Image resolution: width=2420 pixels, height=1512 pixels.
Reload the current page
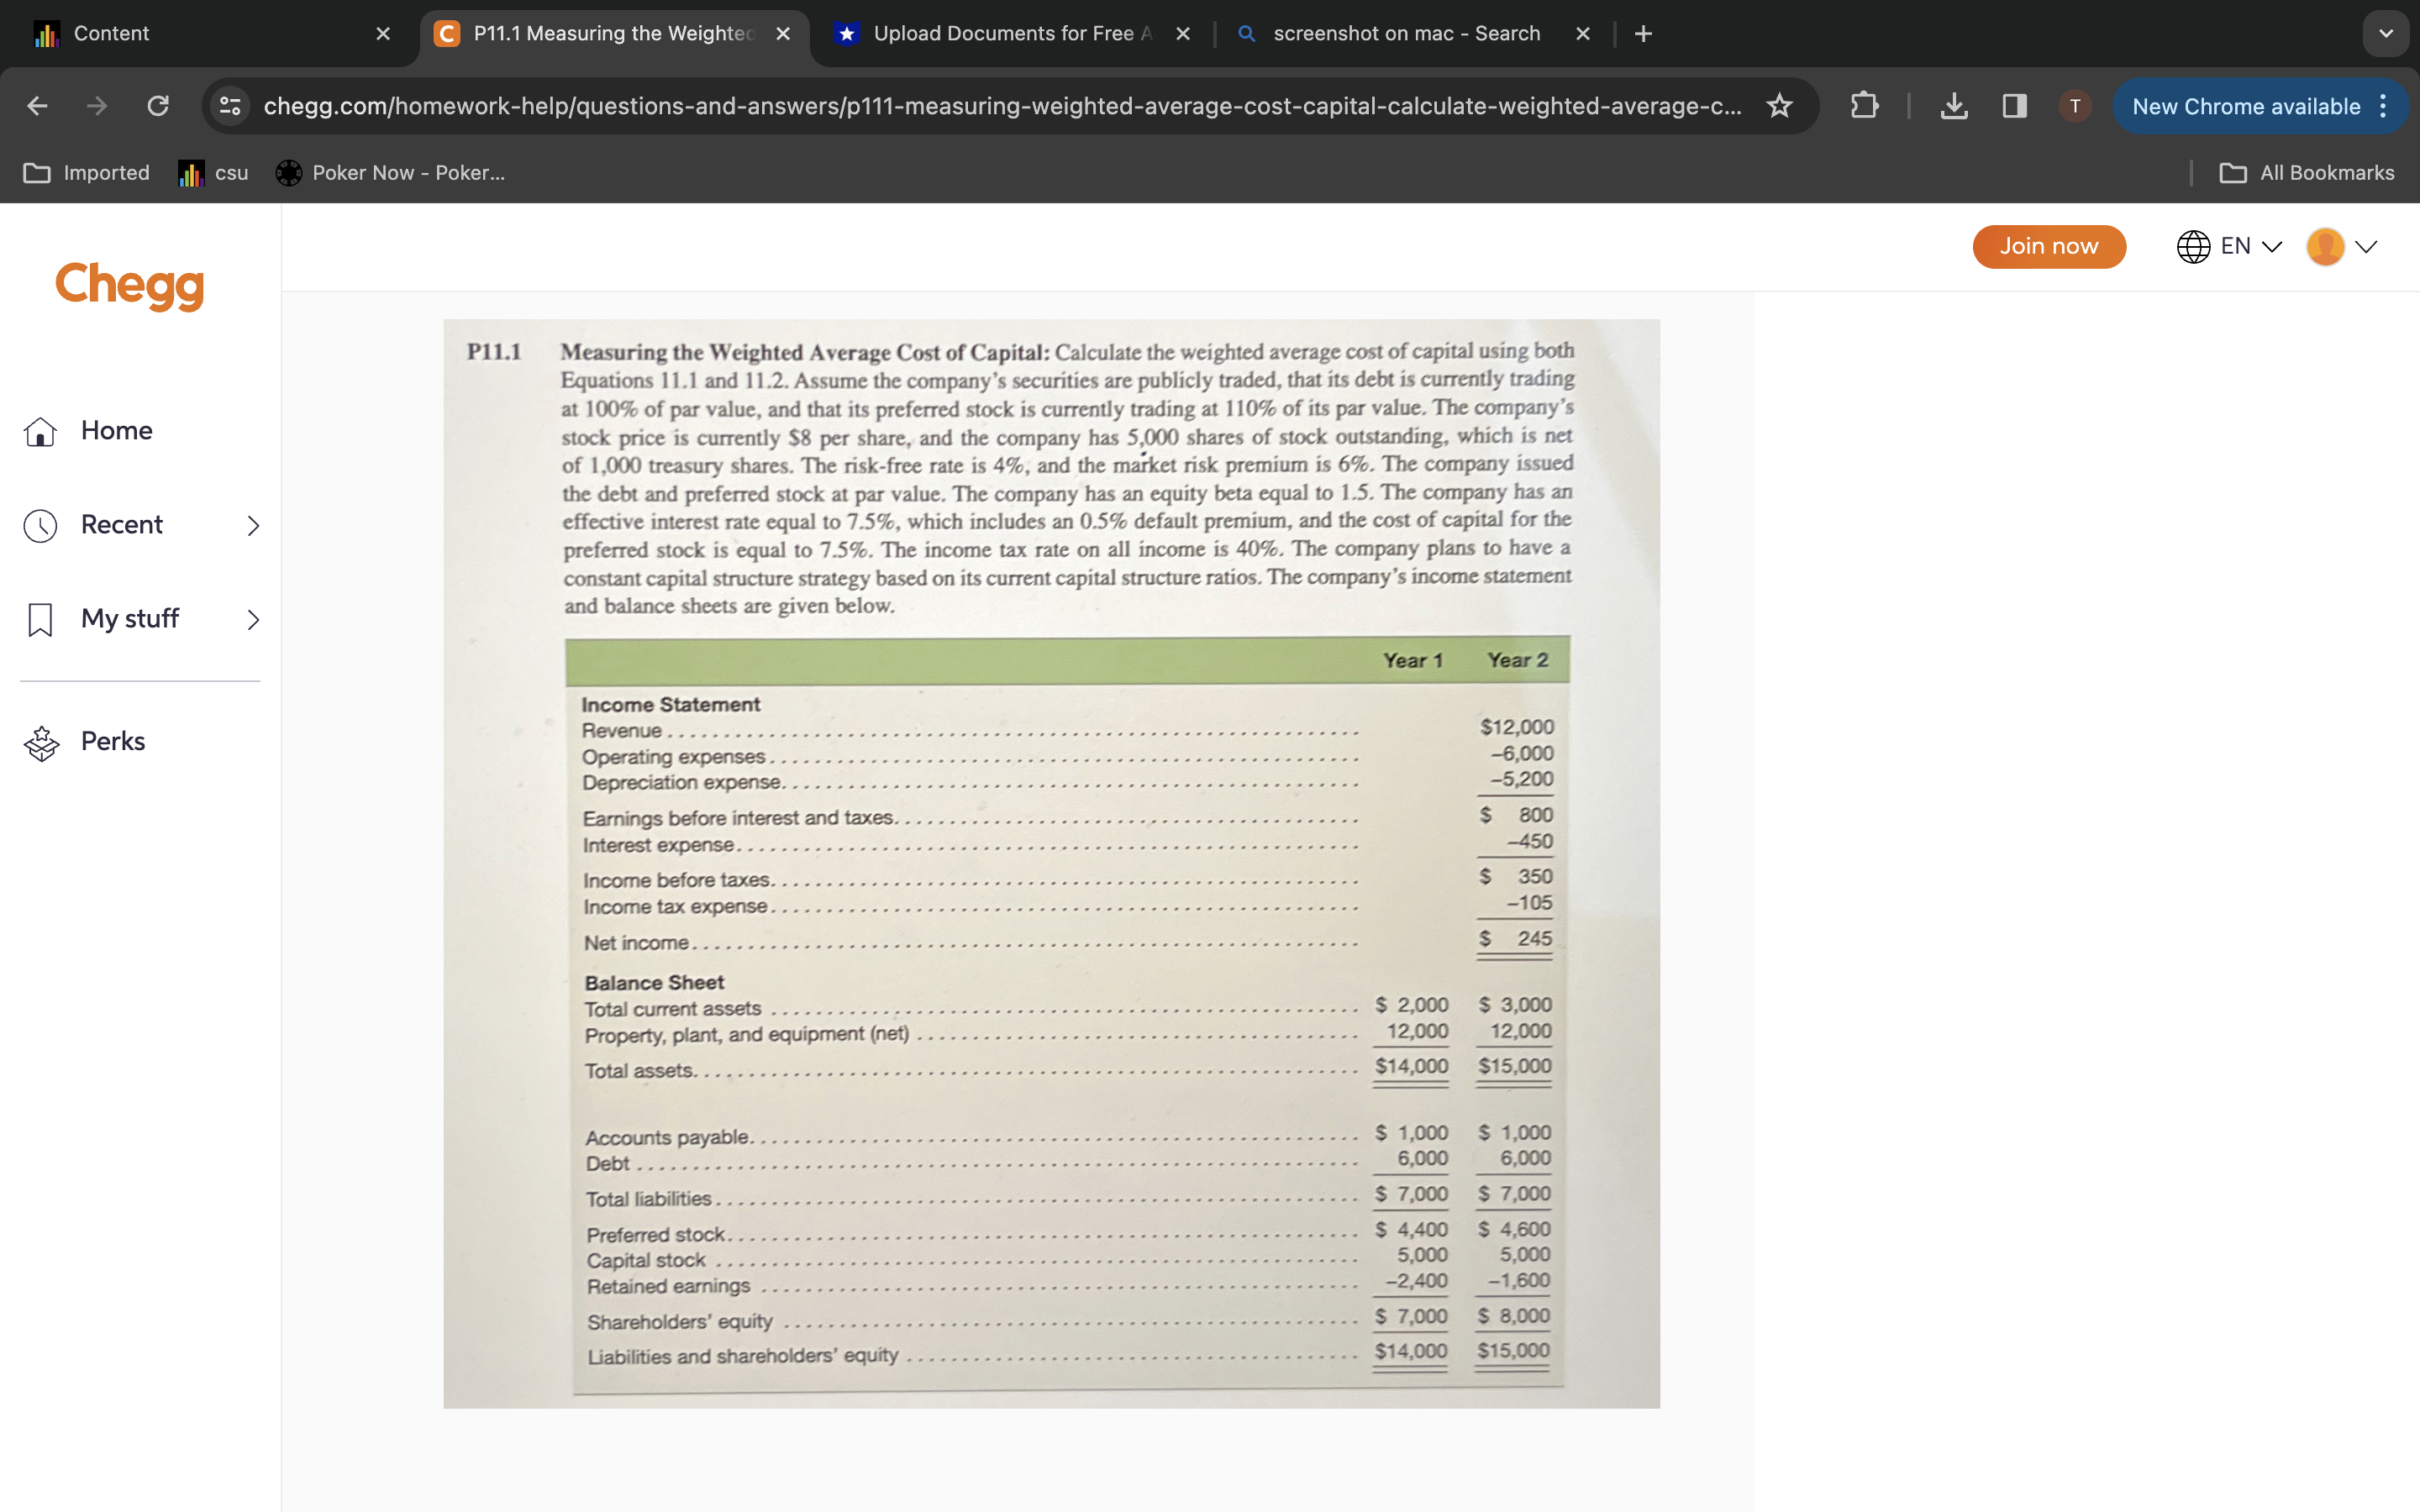[x=157, y=106]
